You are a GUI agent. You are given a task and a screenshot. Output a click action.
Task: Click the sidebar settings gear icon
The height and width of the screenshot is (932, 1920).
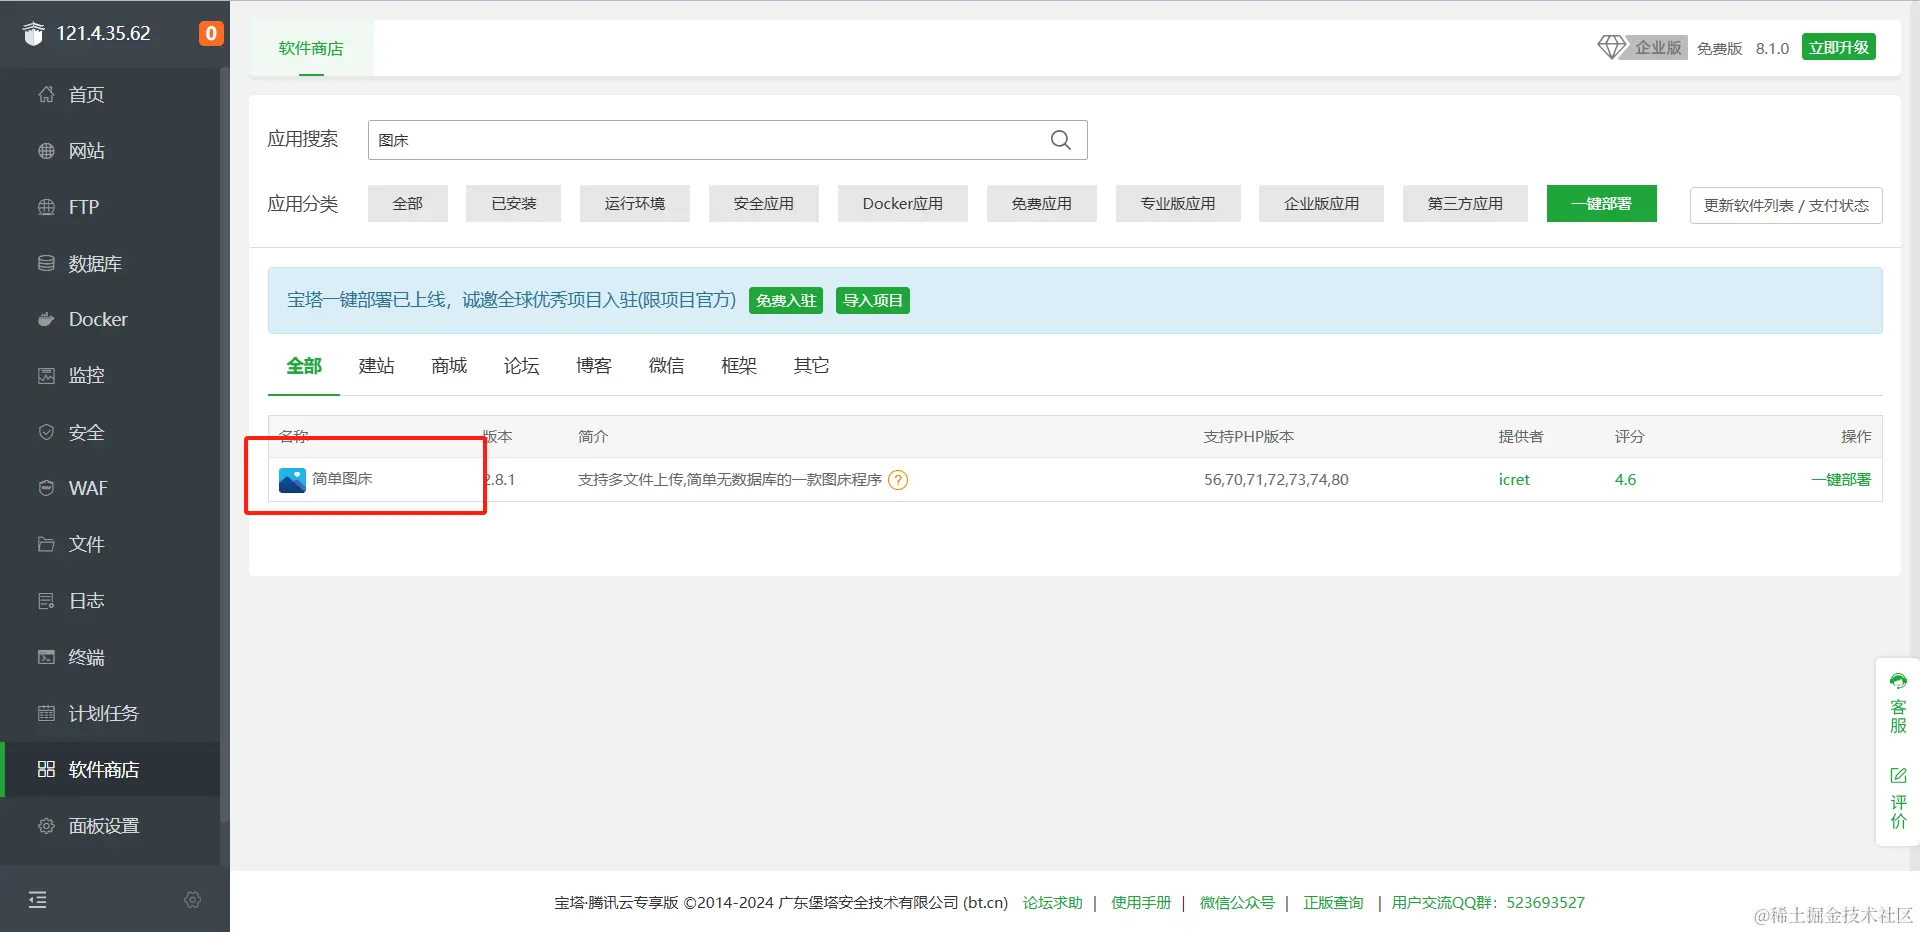(x=193, y=900)
